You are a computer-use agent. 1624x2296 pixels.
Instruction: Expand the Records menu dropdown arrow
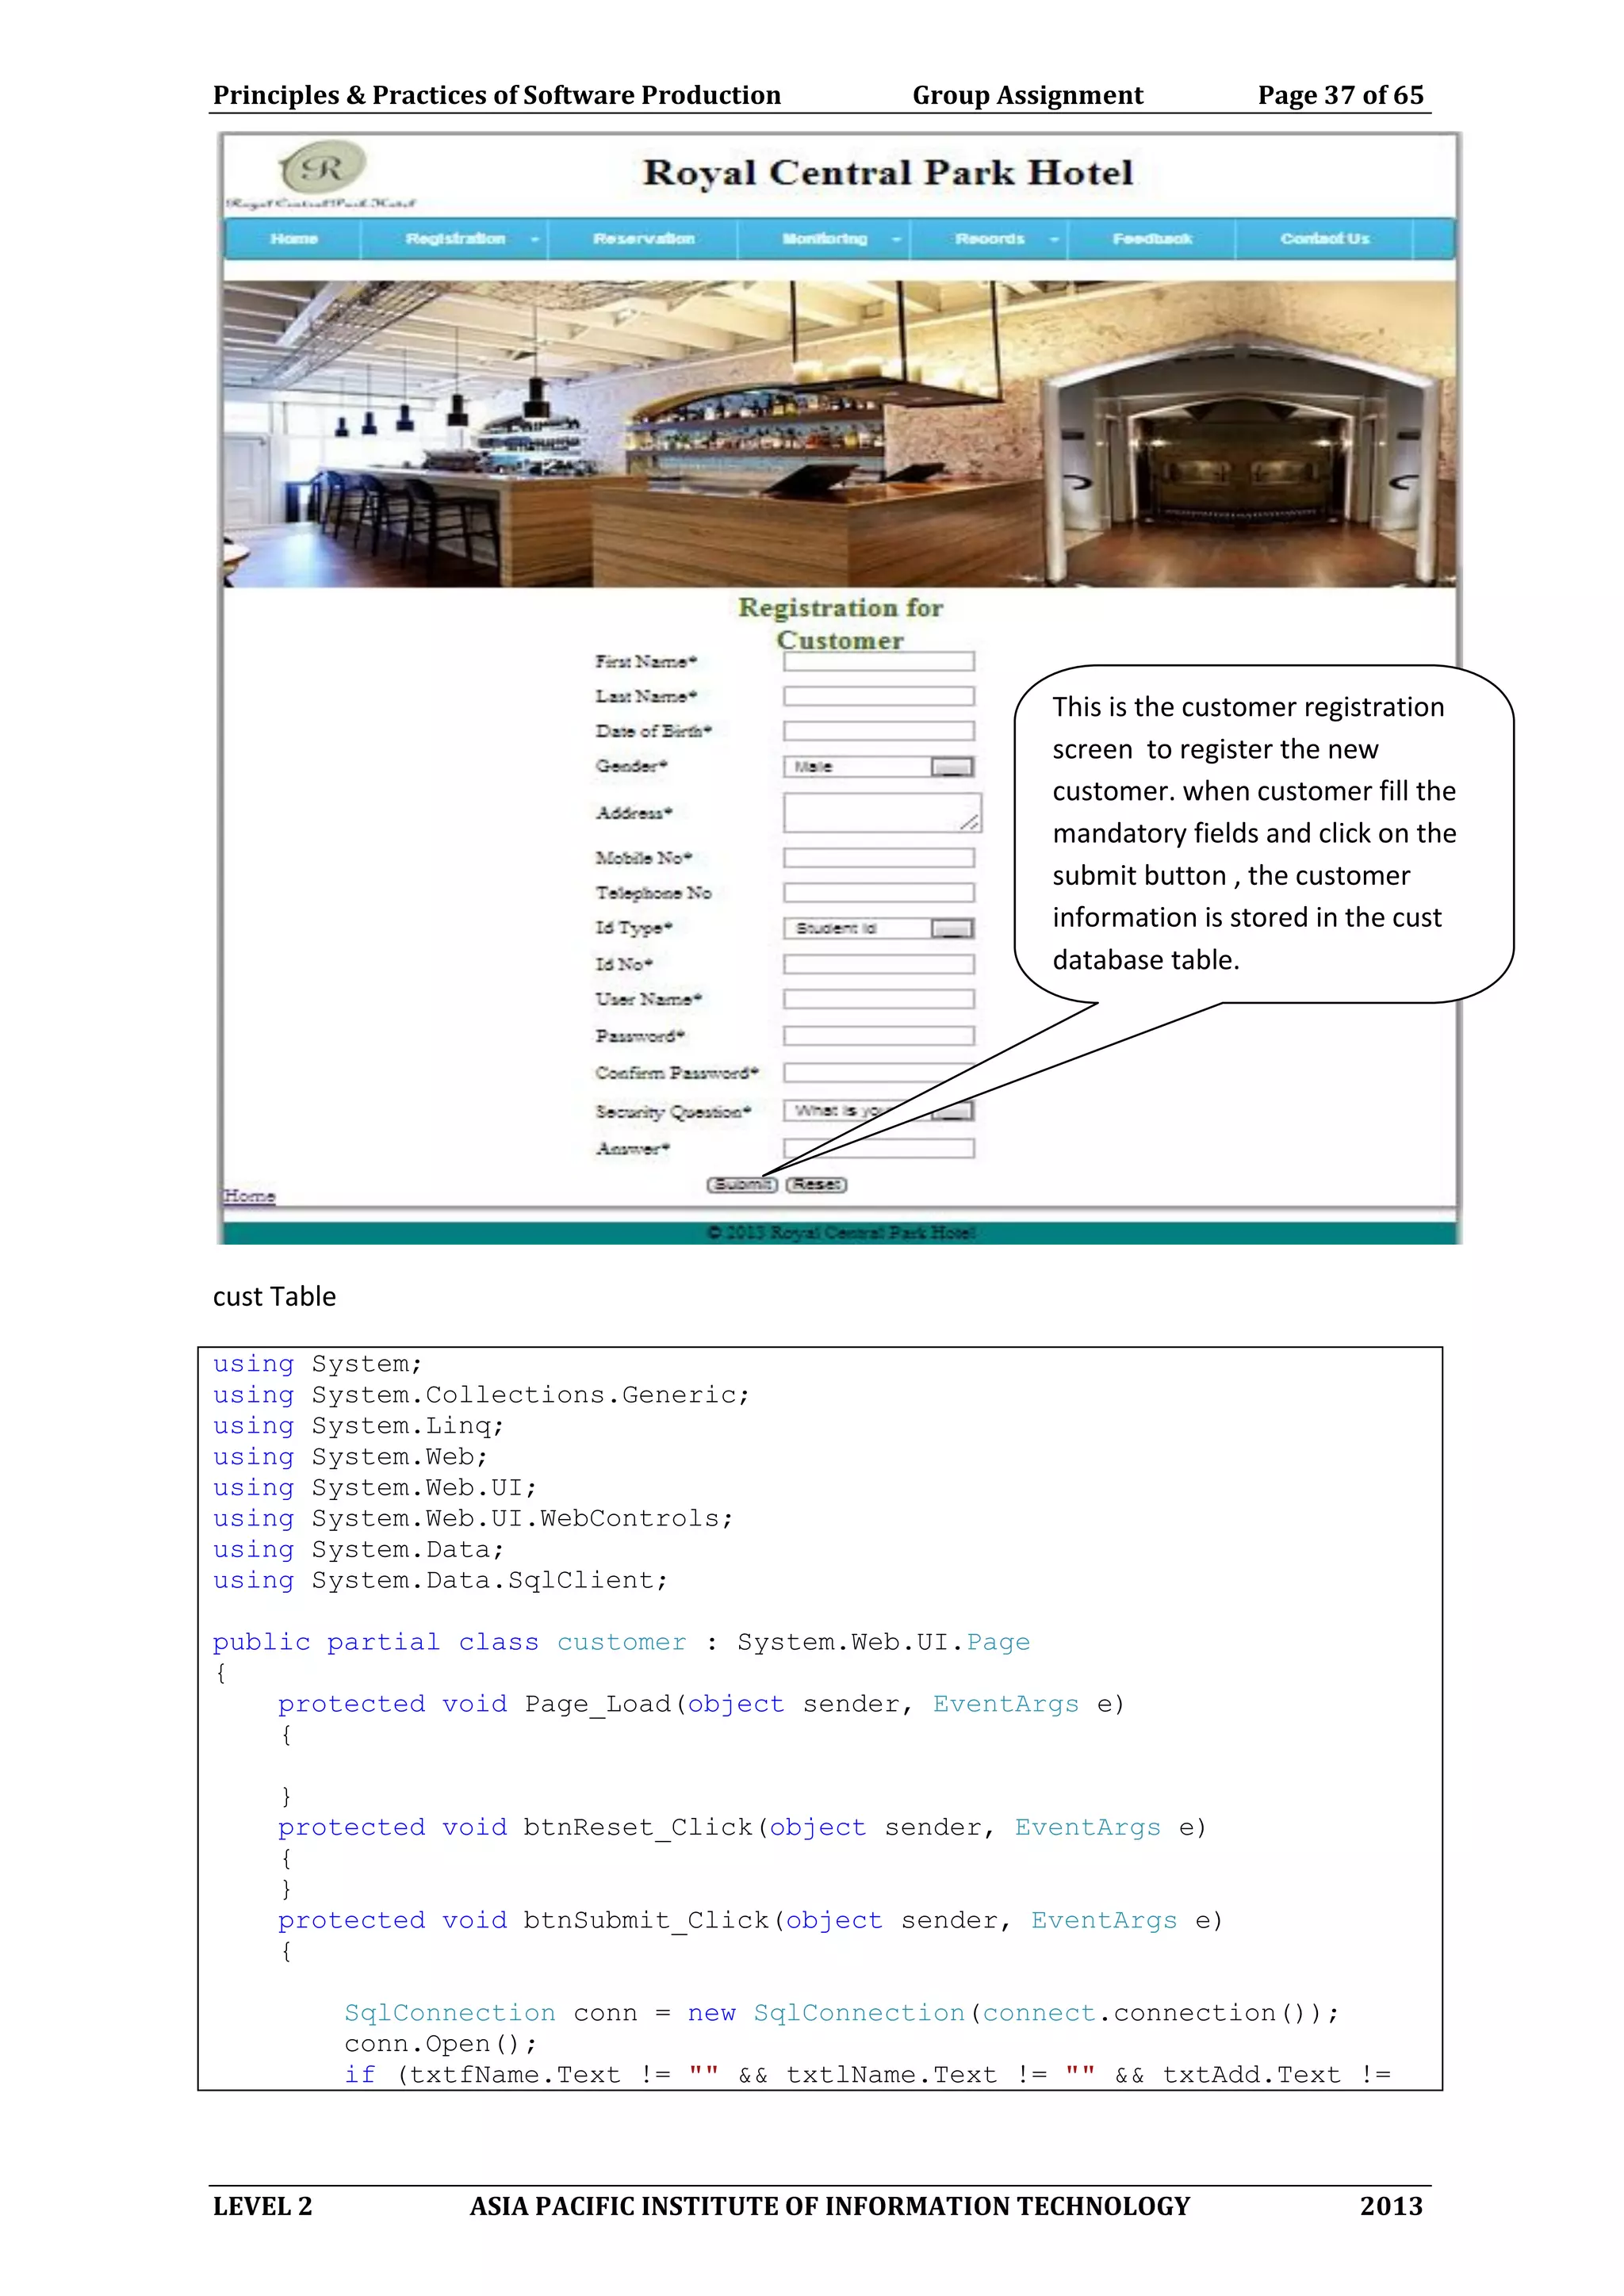click(x=1054, y=240)
